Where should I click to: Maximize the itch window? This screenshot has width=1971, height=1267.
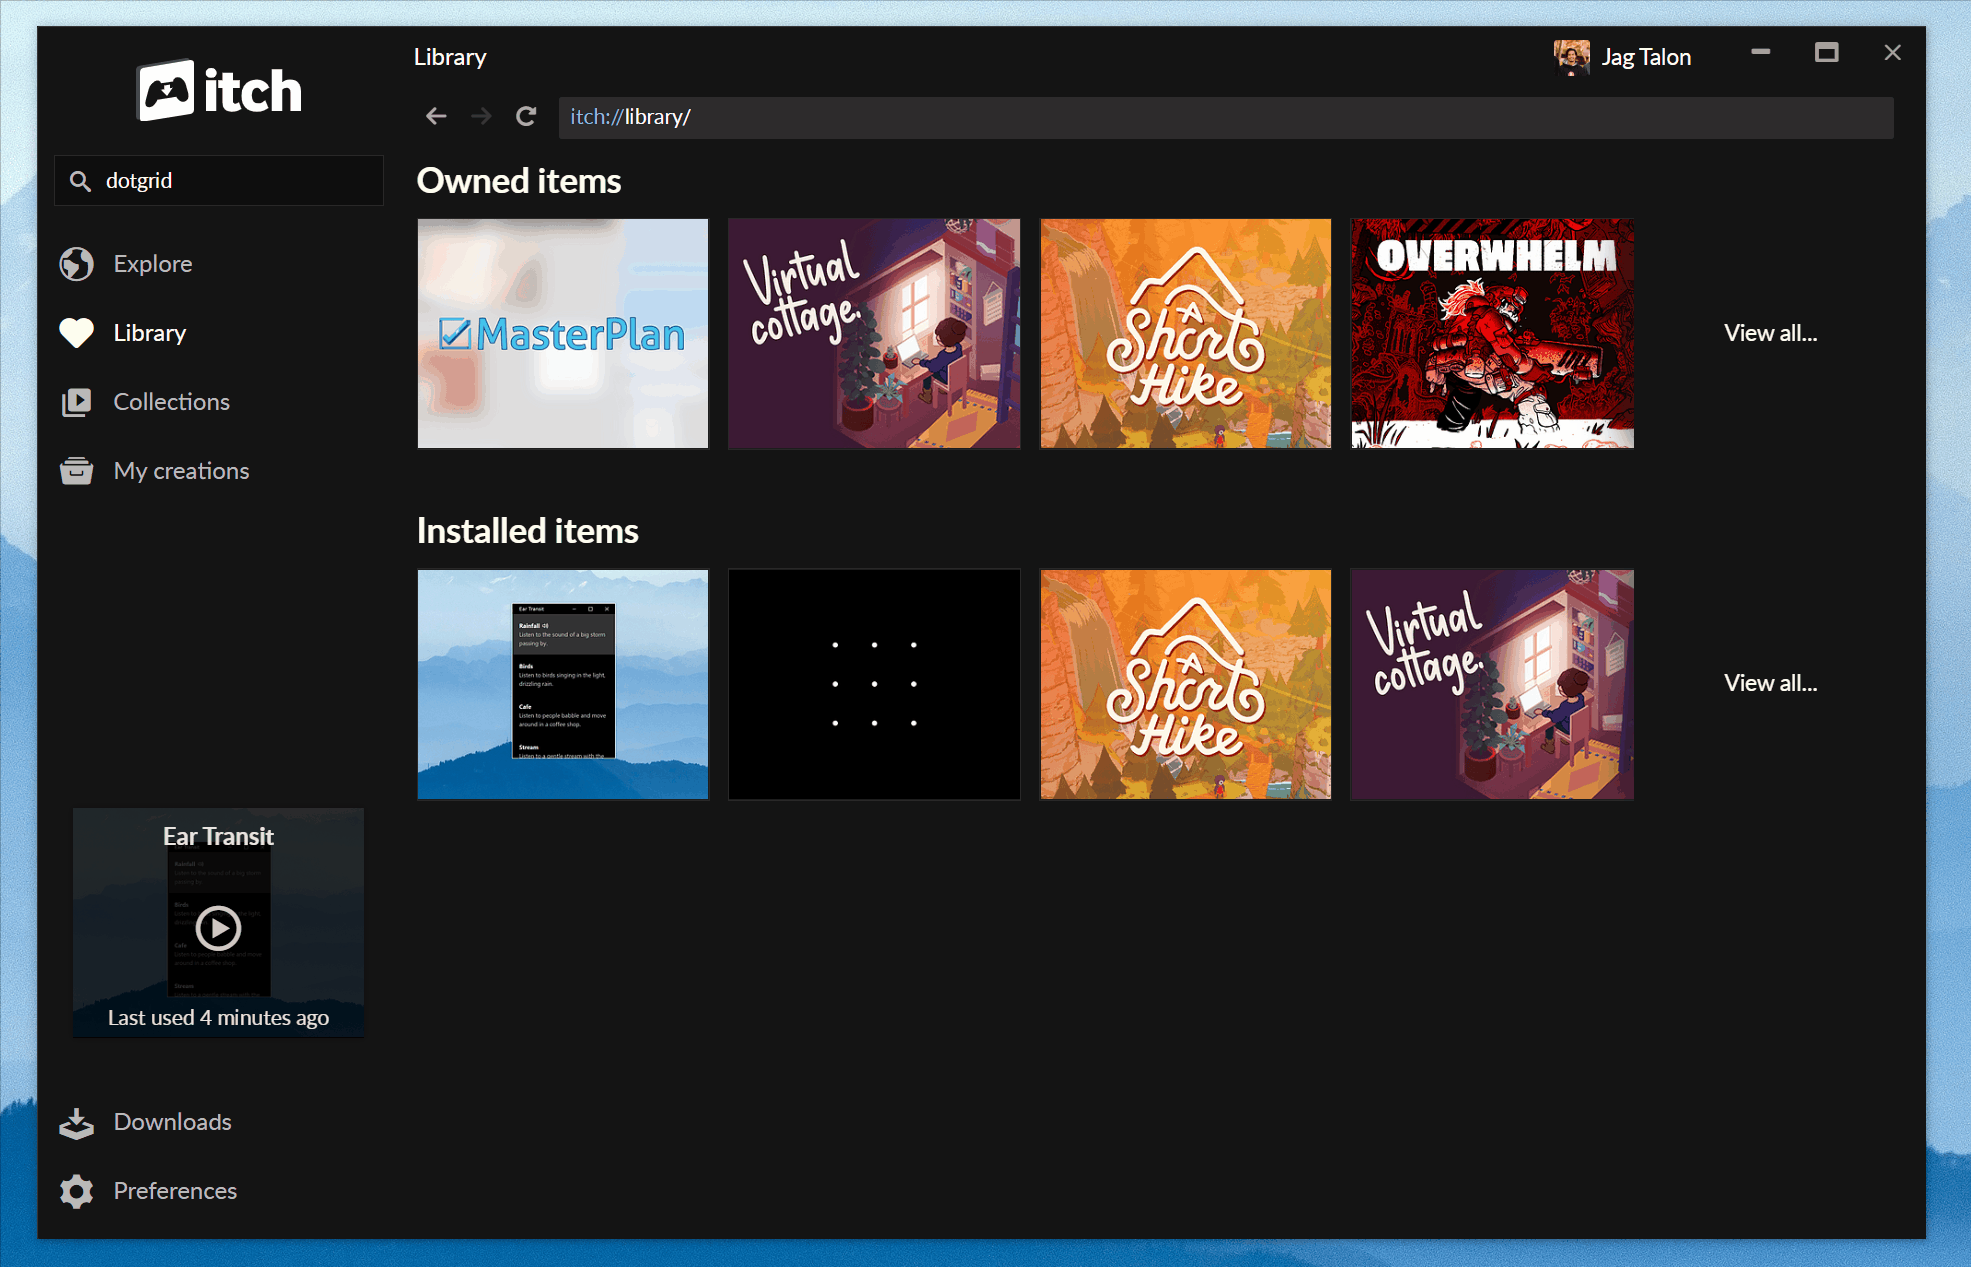tap(1827, 52)
